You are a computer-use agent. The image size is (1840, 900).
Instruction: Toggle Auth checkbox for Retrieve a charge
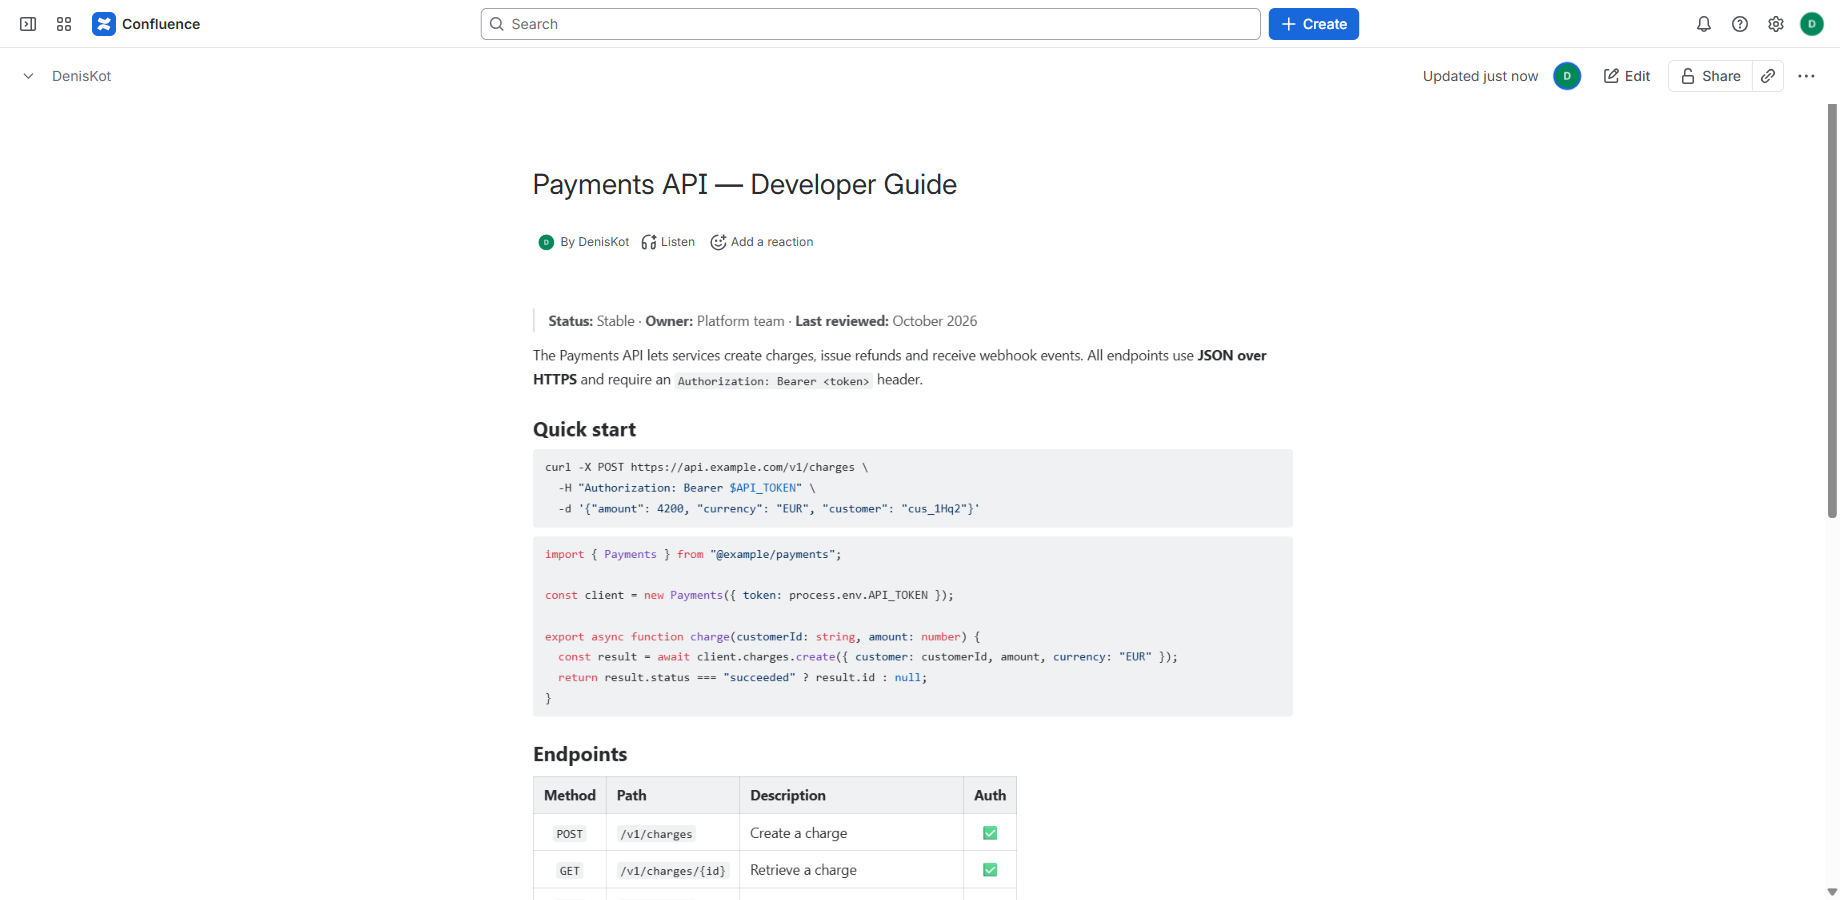tap(990, 870)
